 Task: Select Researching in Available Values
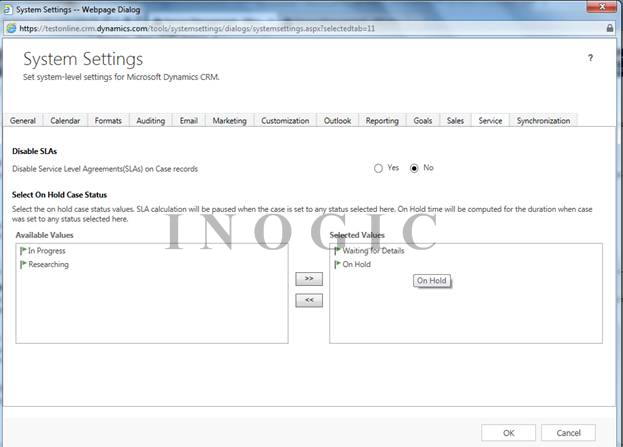48,264
